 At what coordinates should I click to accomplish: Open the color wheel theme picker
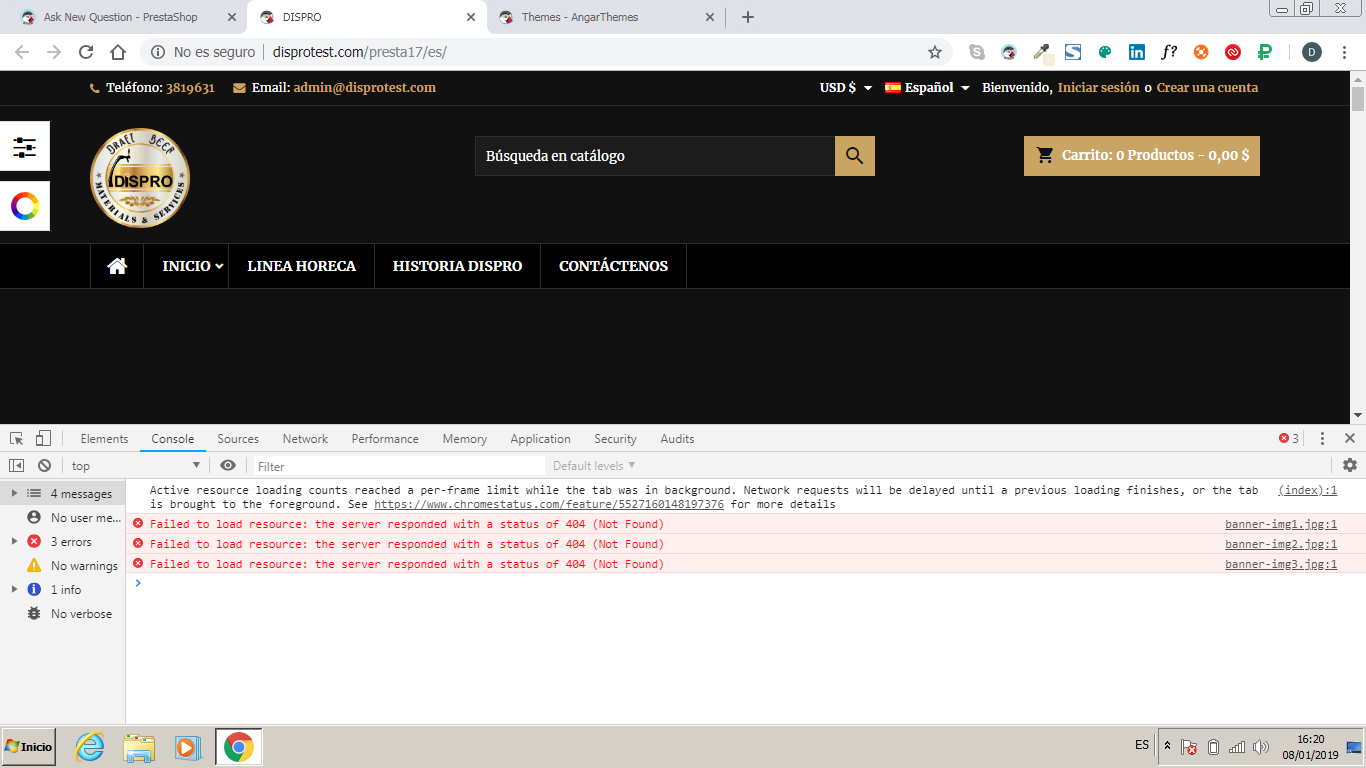point(24,207)
